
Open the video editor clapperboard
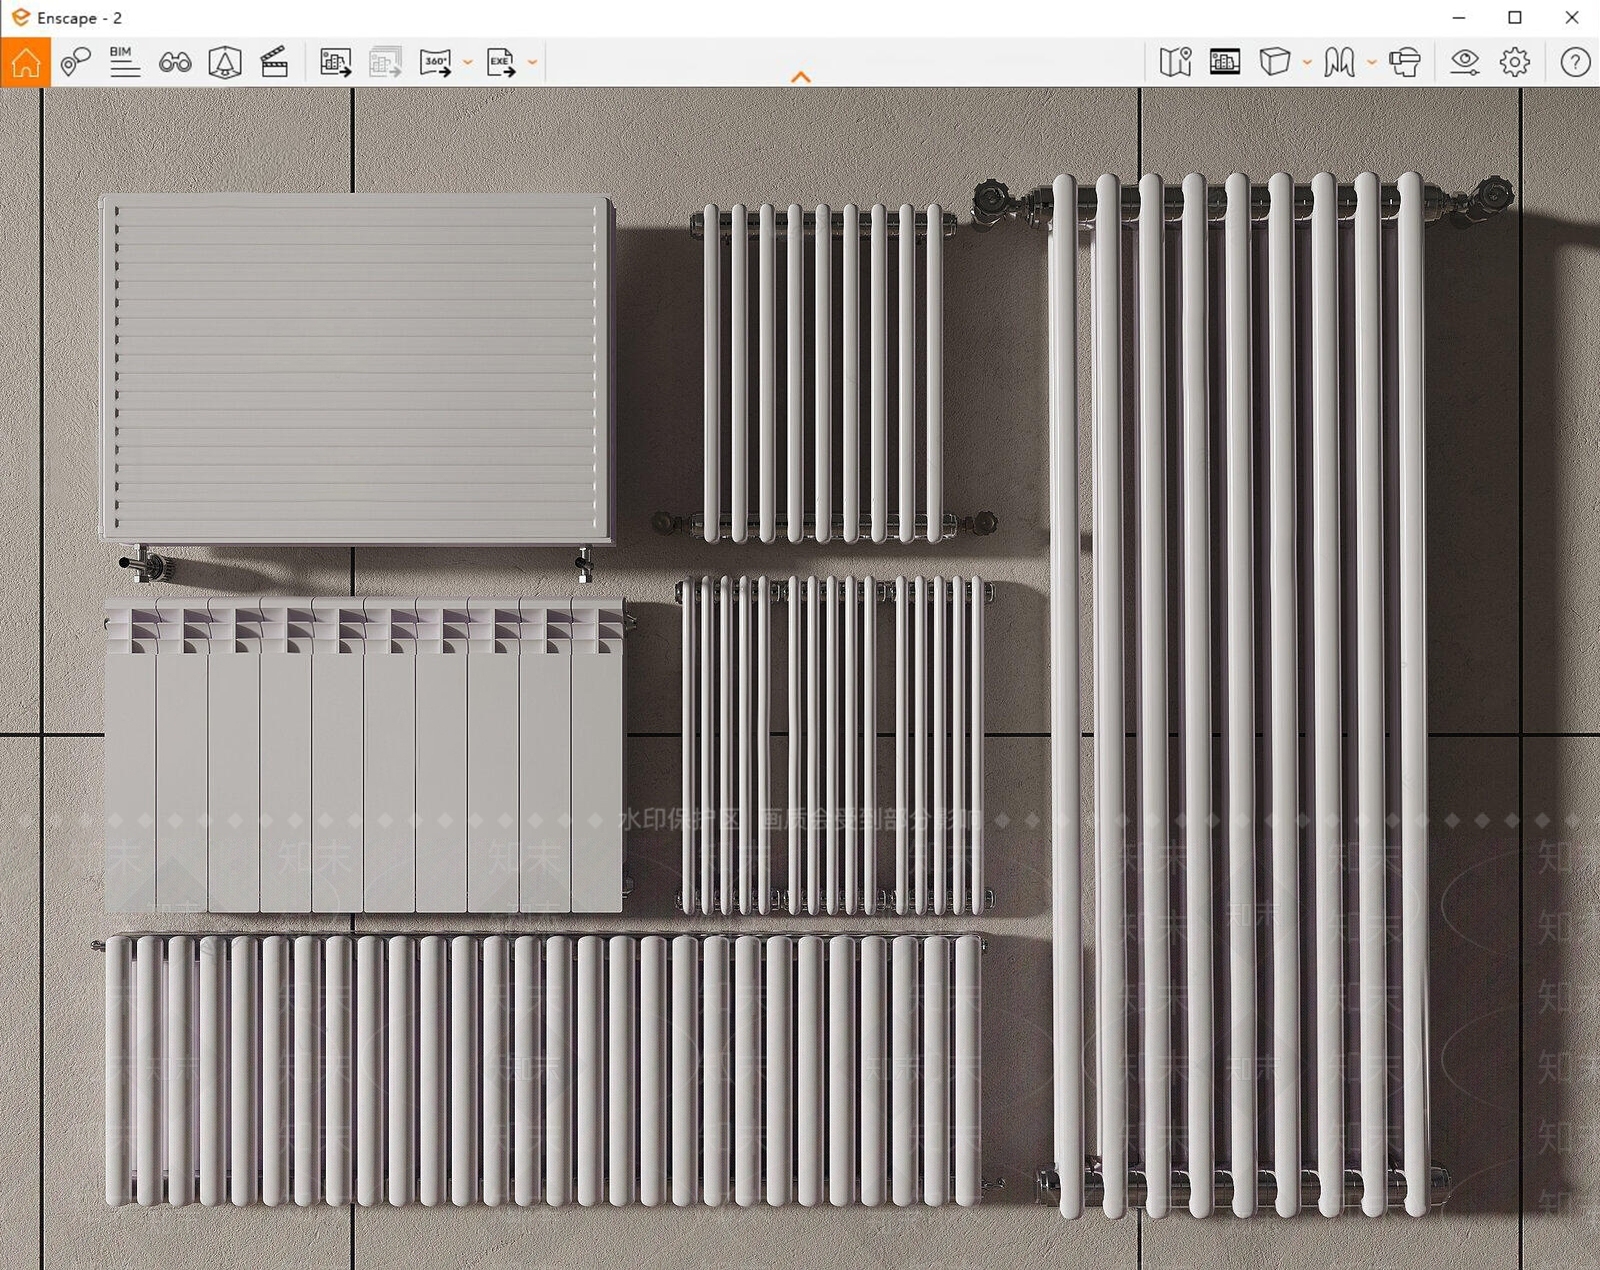274,62
